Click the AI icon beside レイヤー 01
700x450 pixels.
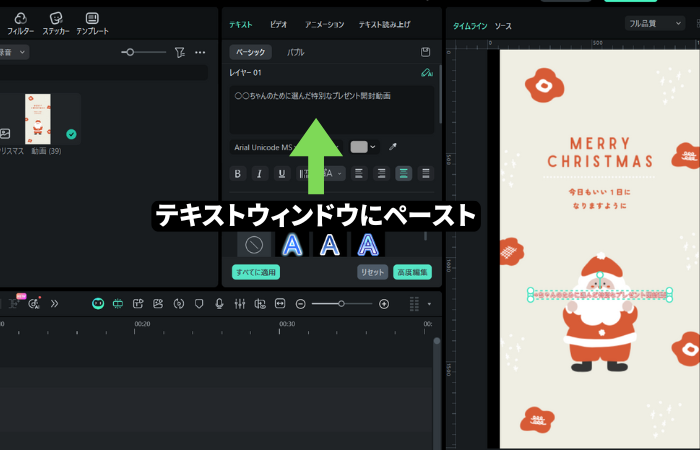point(427,72)
